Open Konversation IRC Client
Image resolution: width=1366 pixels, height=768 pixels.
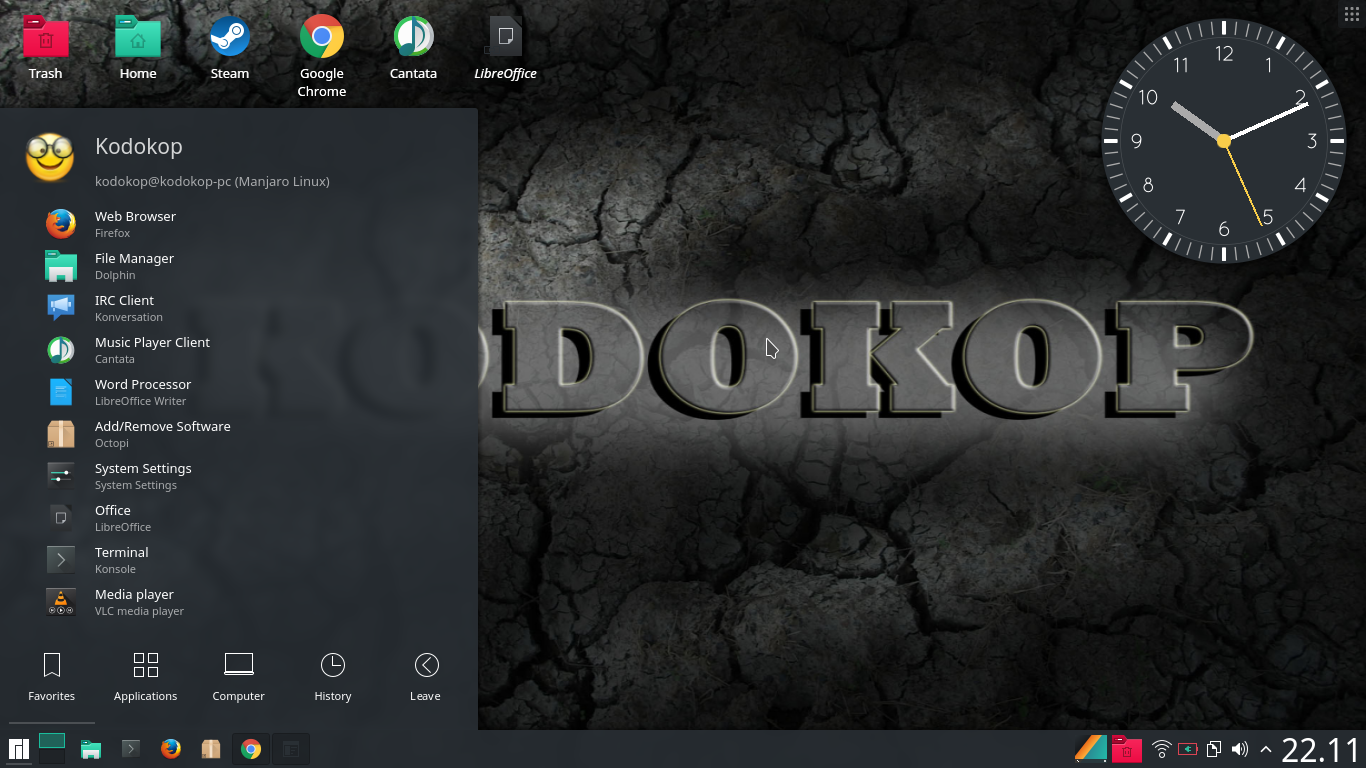(x=124, y=308)
